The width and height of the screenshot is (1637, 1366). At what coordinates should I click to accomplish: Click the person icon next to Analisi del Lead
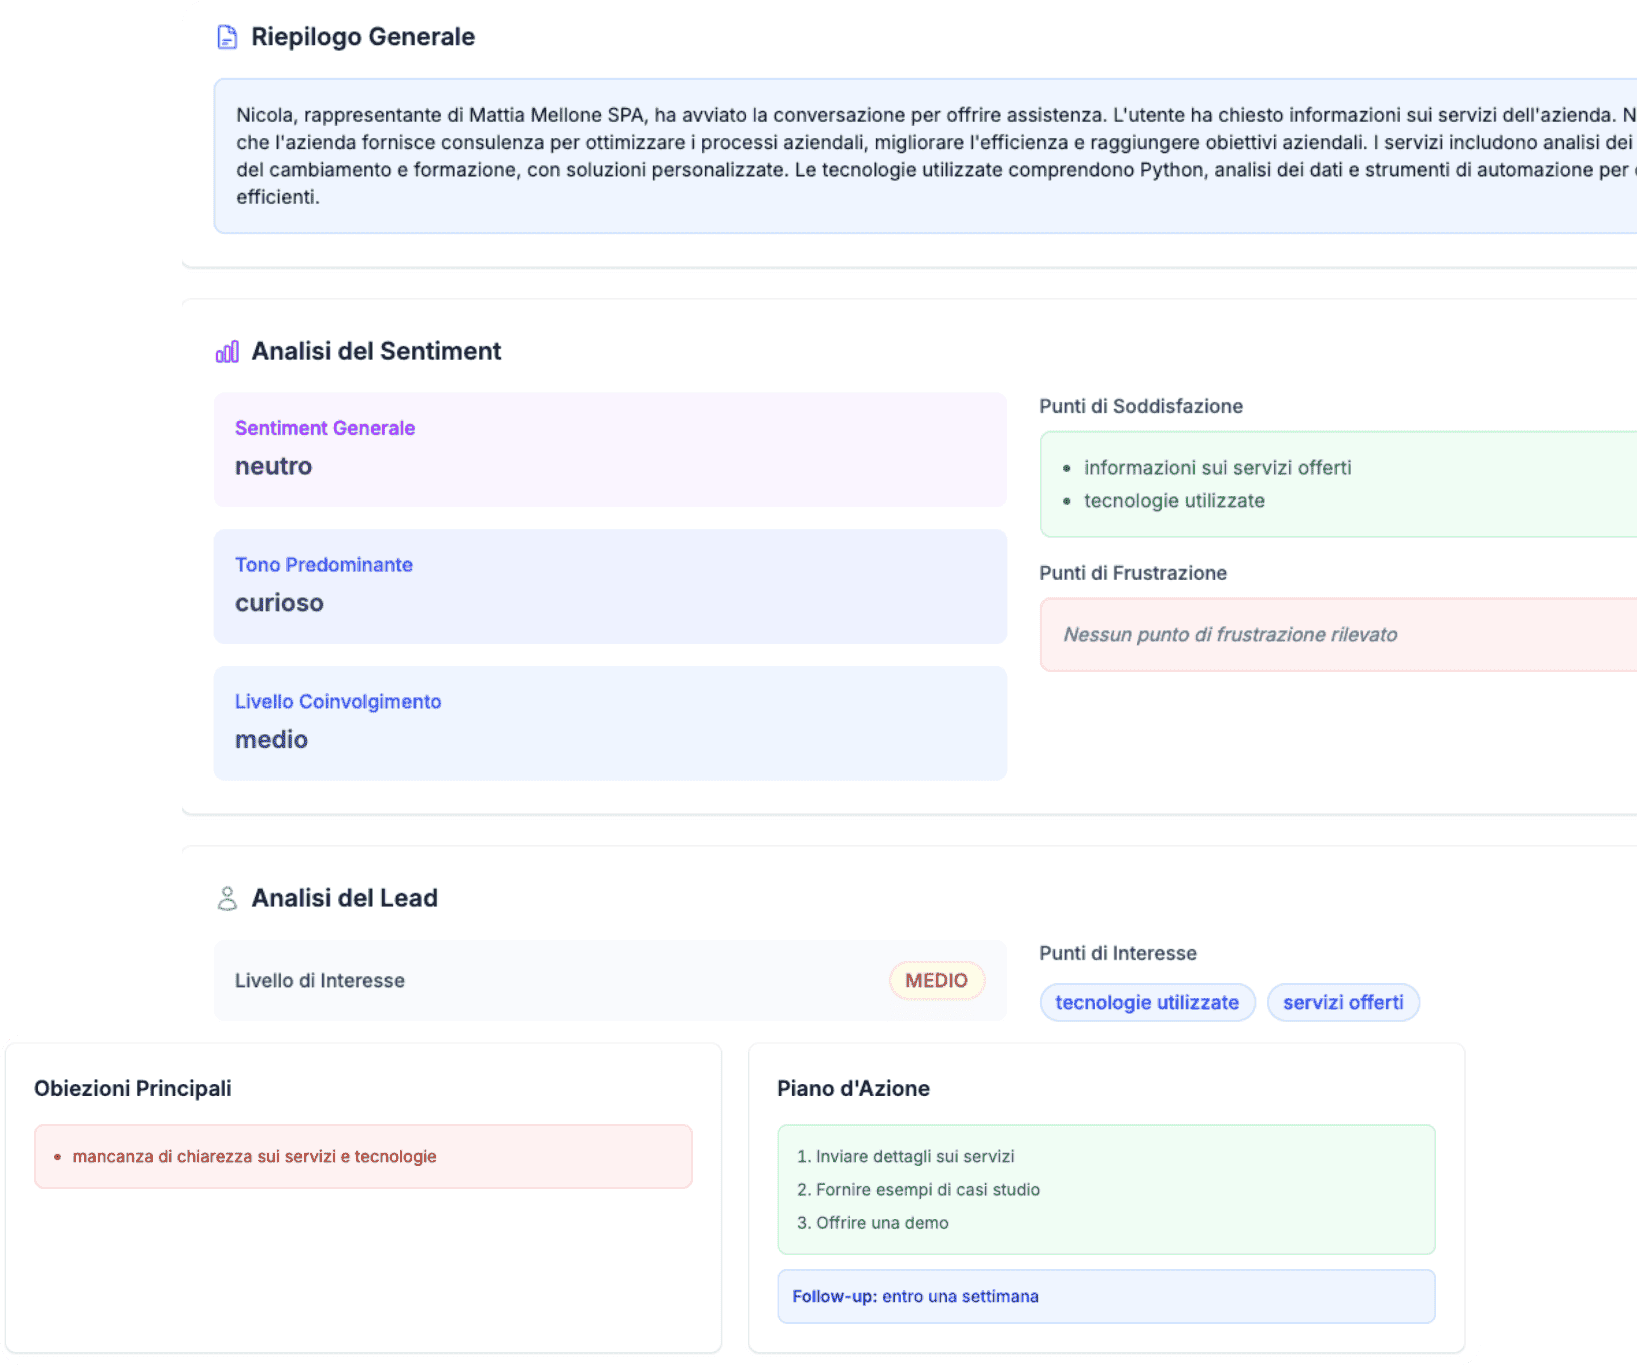[x=227, y=897]
